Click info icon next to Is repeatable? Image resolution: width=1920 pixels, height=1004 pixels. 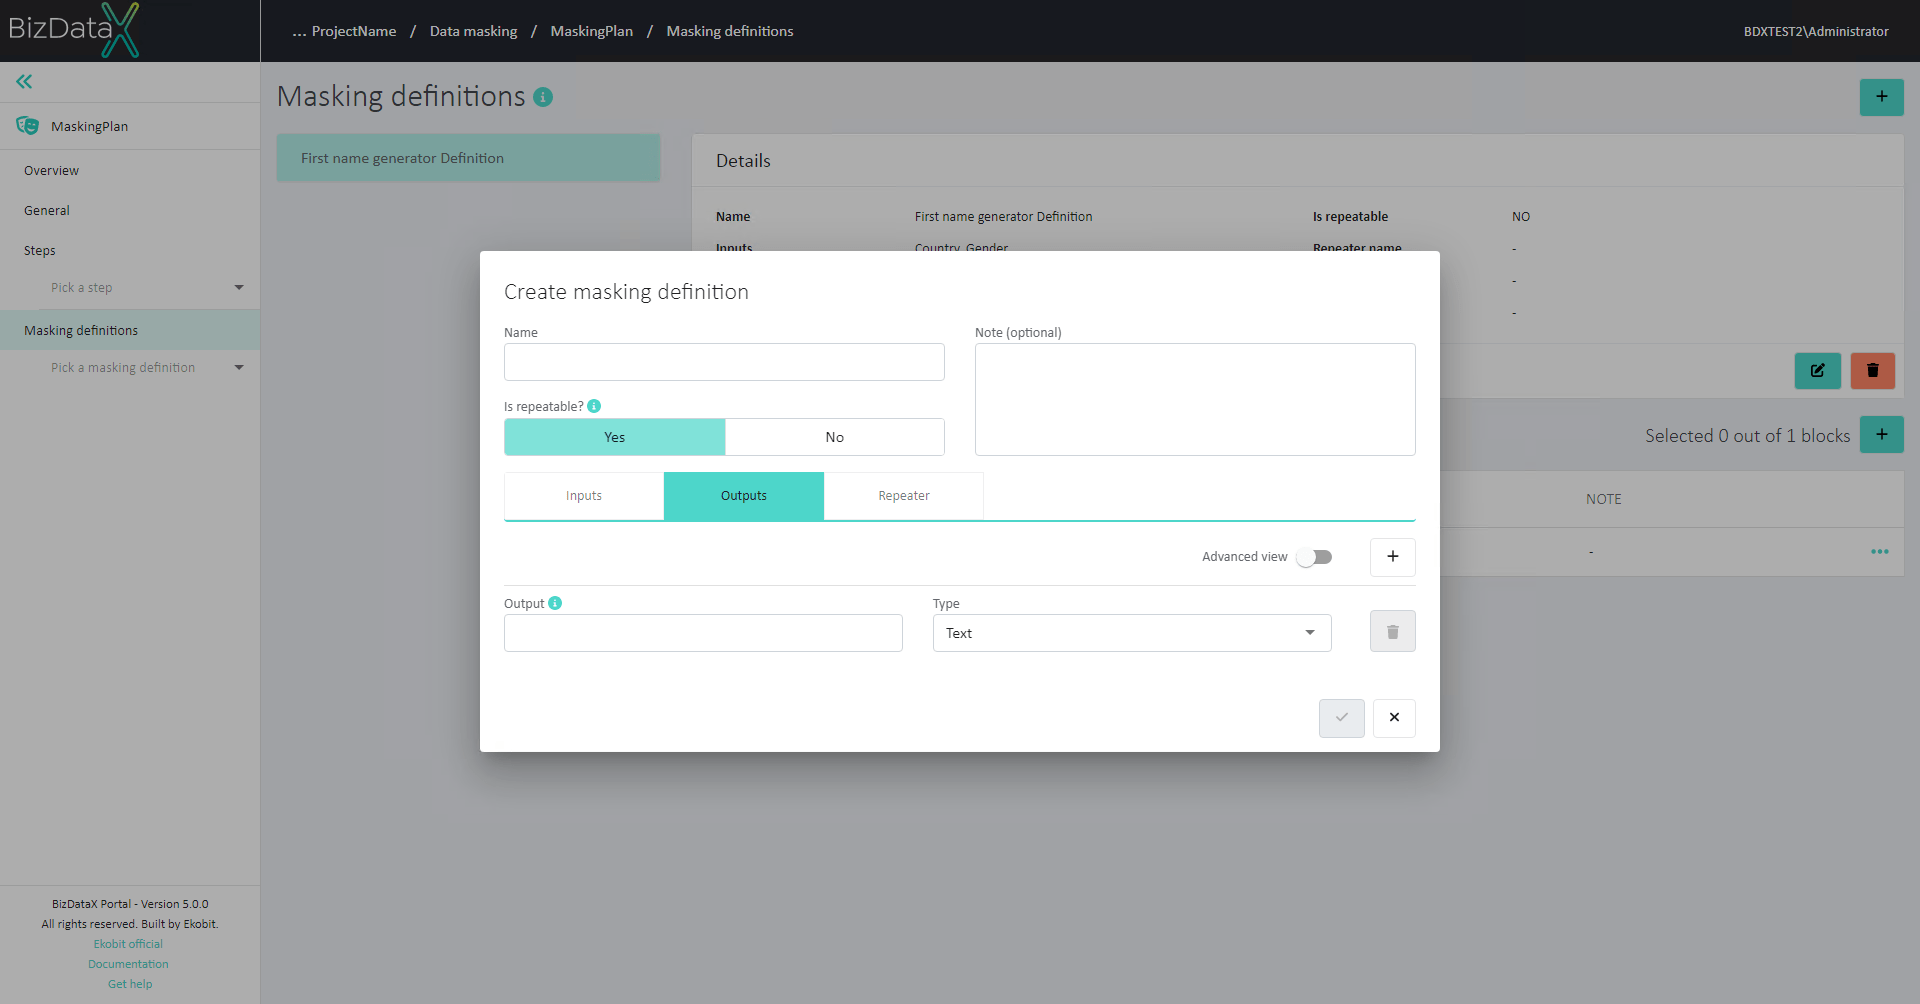coord(594,406)
